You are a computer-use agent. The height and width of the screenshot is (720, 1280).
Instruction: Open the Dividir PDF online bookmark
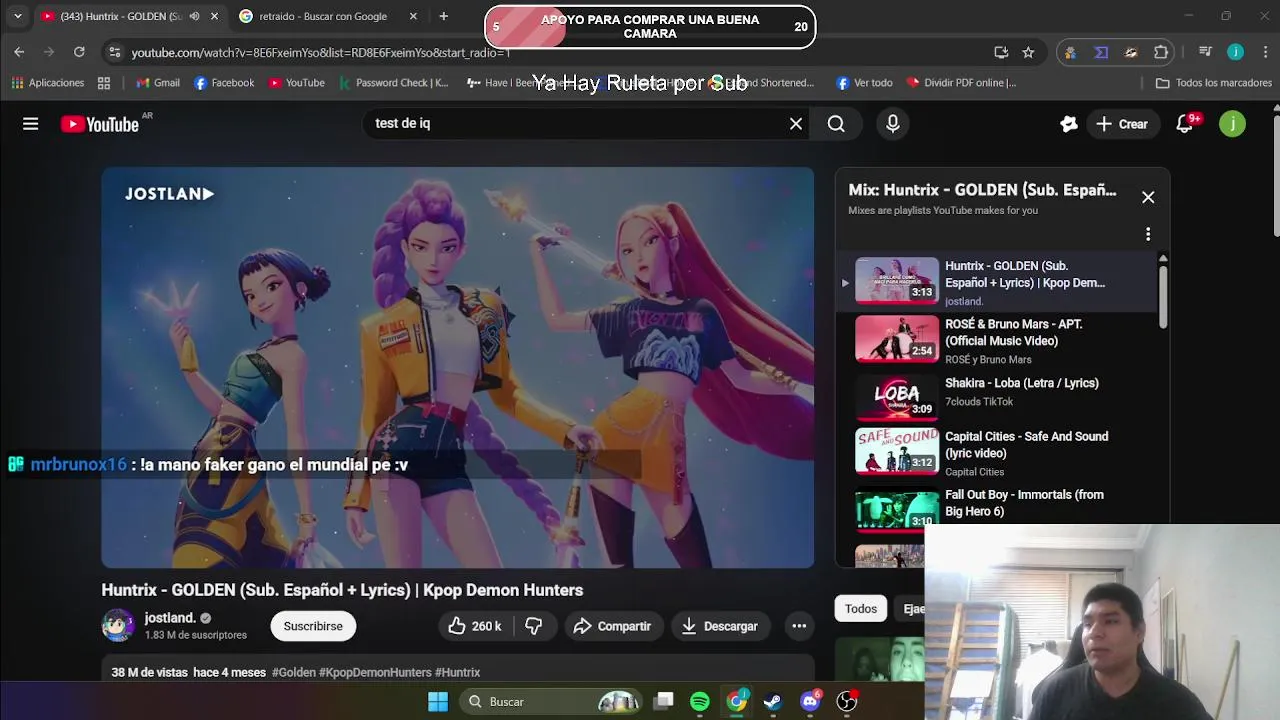pyautogui.click(x=961, y=83)
